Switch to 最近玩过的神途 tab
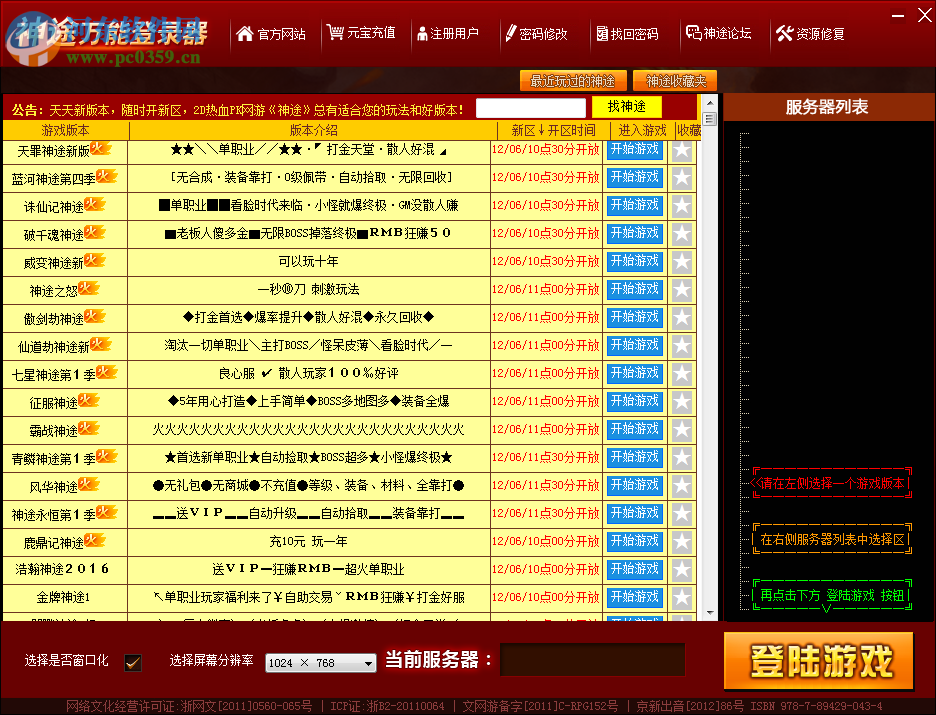 (572, 81)
